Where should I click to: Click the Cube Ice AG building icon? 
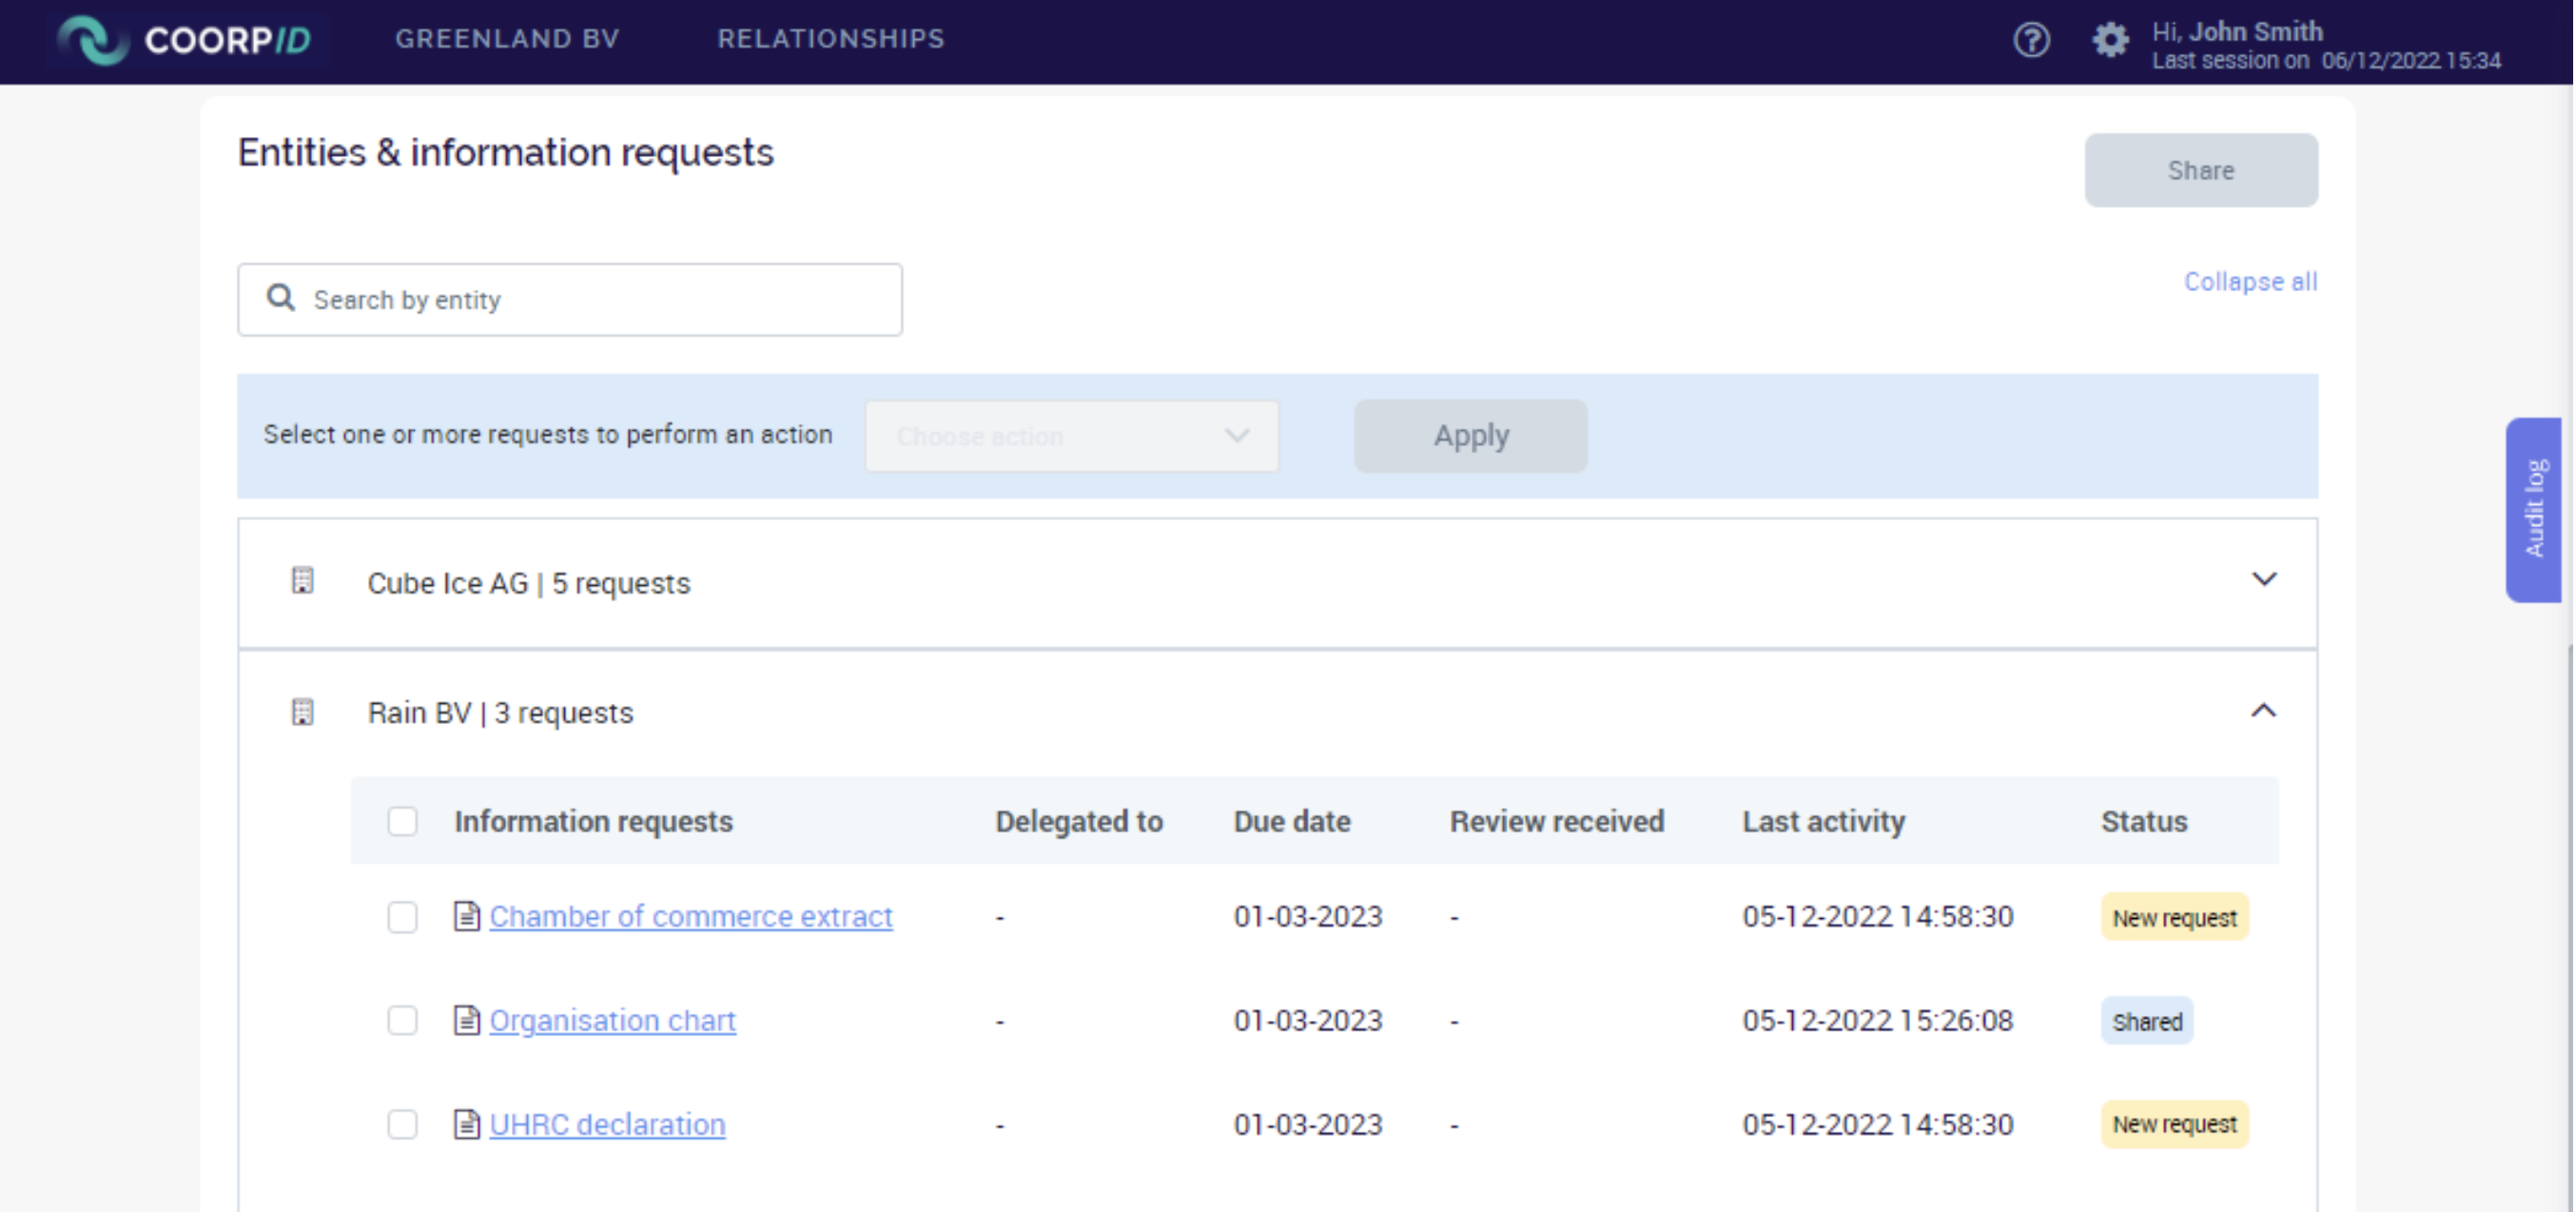tap(302, 581)
